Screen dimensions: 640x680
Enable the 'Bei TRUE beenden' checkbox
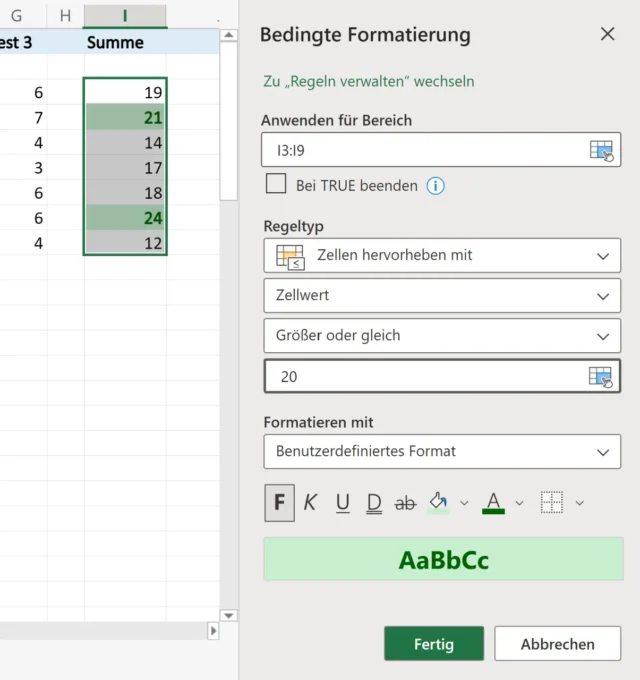coord(276,184)
